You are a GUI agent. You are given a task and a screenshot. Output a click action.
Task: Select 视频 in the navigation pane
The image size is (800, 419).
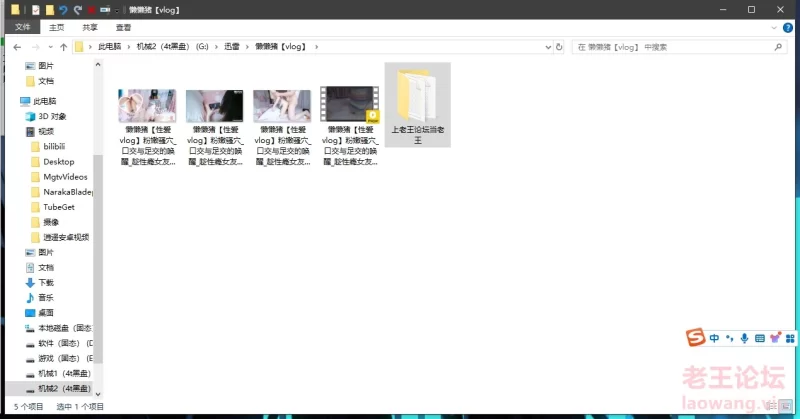[40, 132]
